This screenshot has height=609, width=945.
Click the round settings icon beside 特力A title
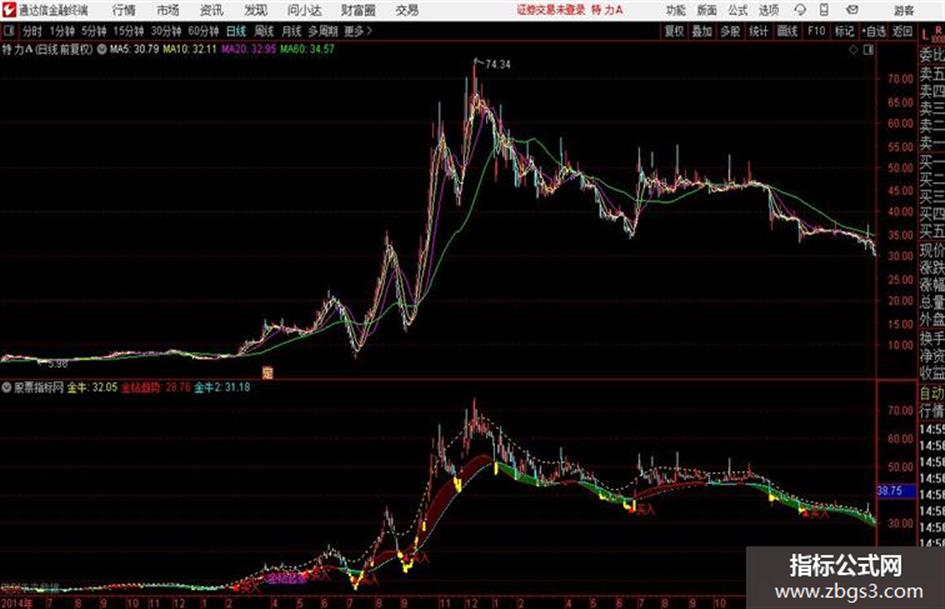pos(101,49)
